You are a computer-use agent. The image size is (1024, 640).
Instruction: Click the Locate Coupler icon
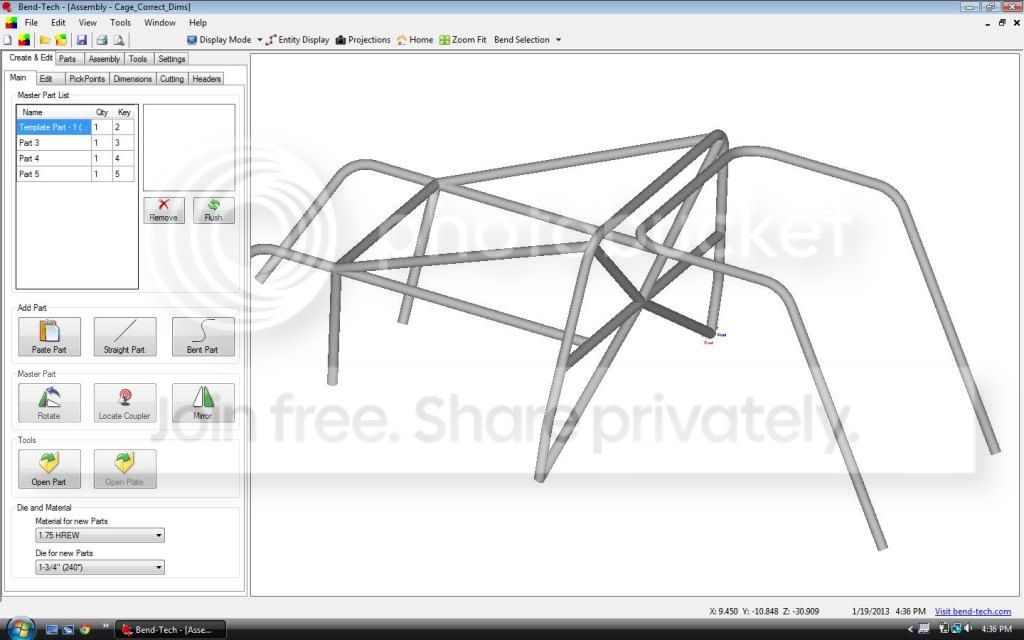click(125, 403)
